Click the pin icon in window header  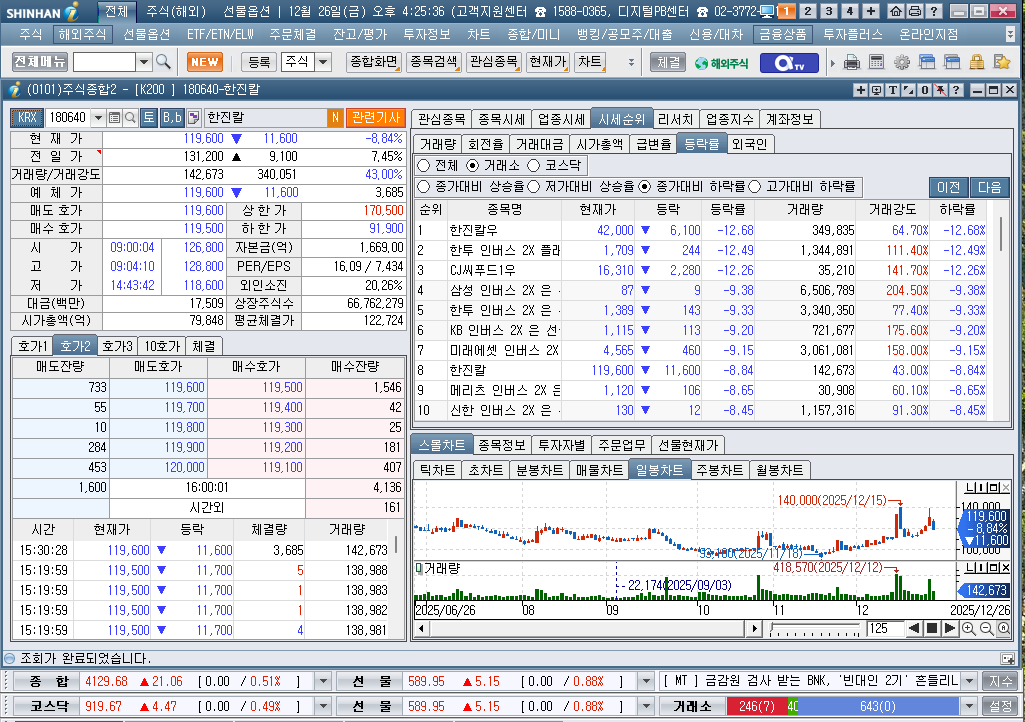point(940,90)
